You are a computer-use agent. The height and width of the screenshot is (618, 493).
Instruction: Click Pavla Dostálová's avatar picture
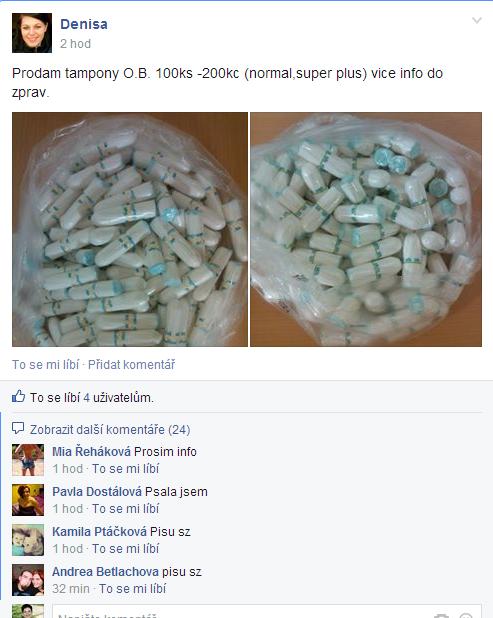click(x=28, y=500)
